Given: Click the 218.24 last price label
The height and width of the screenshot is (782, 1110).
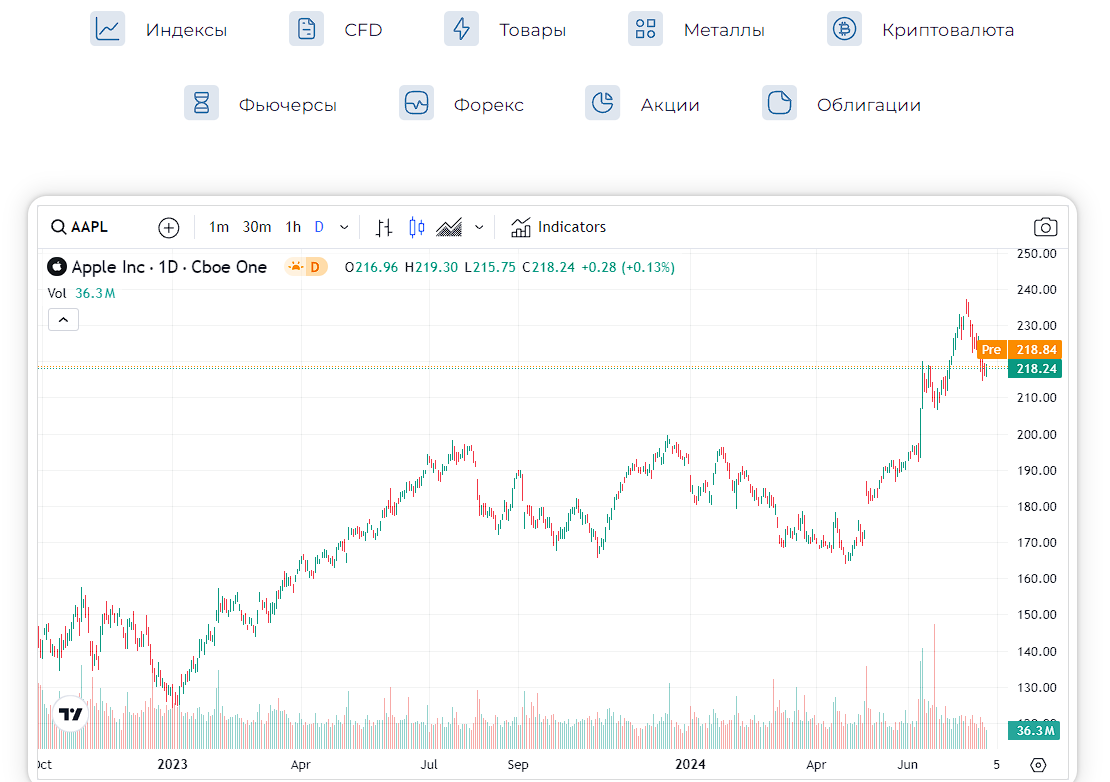Looking at the screenshot, I should click(1035, 369).
